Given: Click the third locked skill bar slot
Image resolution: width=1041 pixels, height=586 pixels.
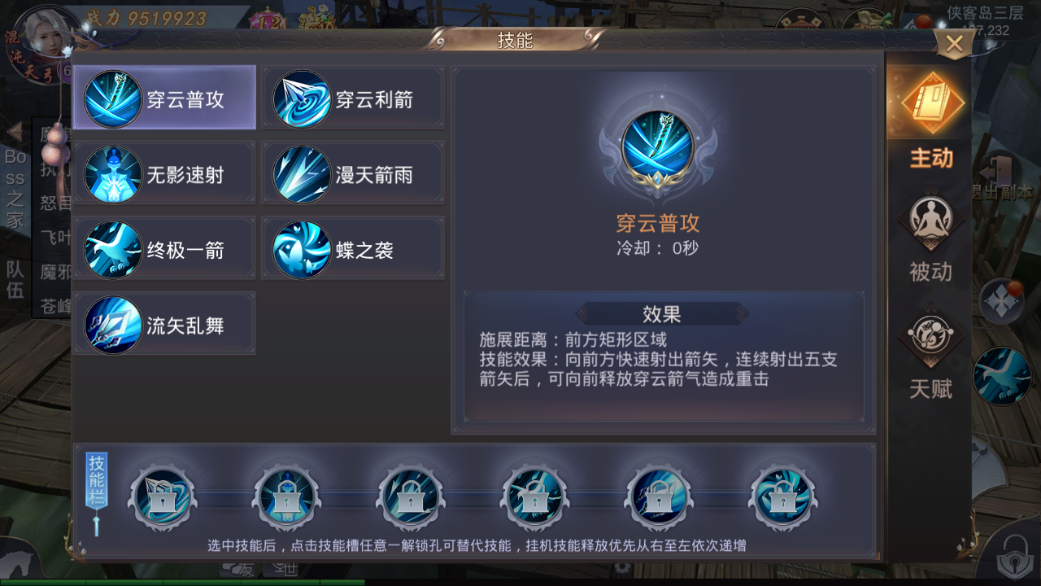Looking at the screenshot, I should point(411,496).
